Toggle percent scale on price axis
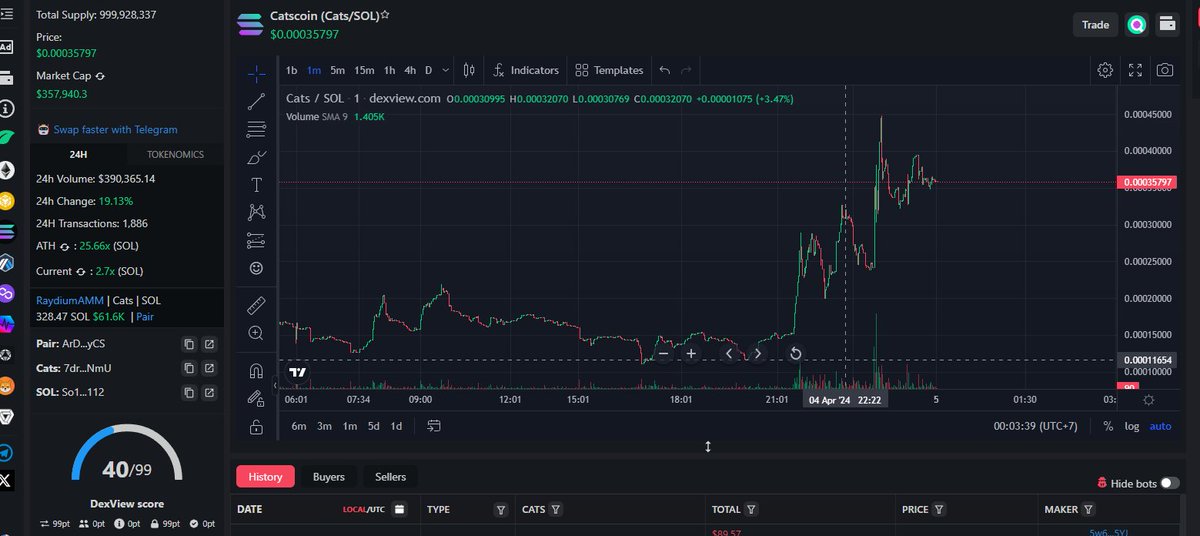 1108,426
